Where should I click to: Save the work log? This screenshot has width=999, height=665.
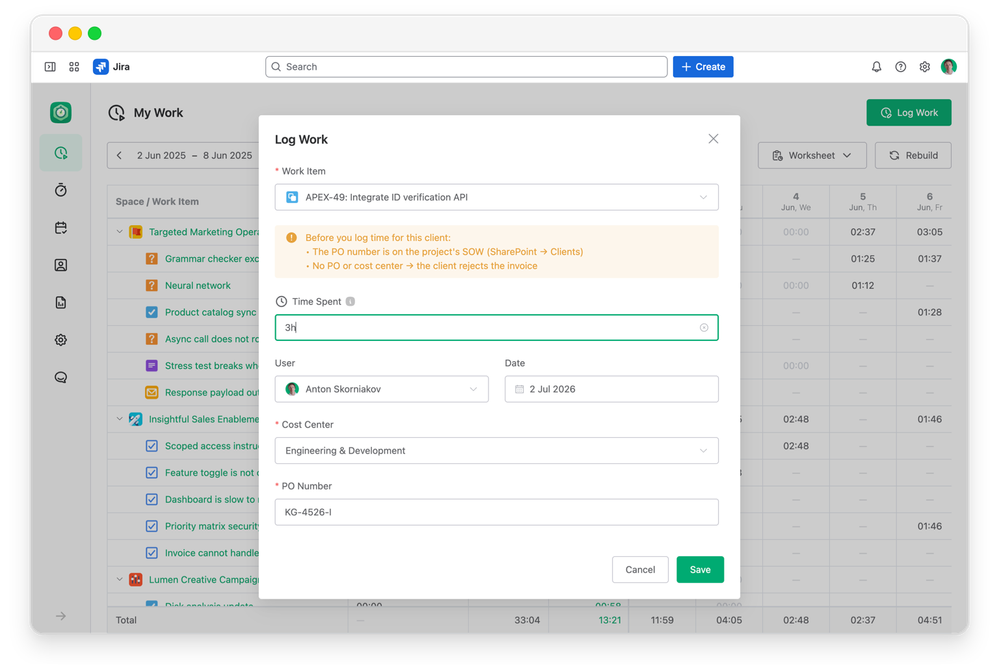coord(700,569)
